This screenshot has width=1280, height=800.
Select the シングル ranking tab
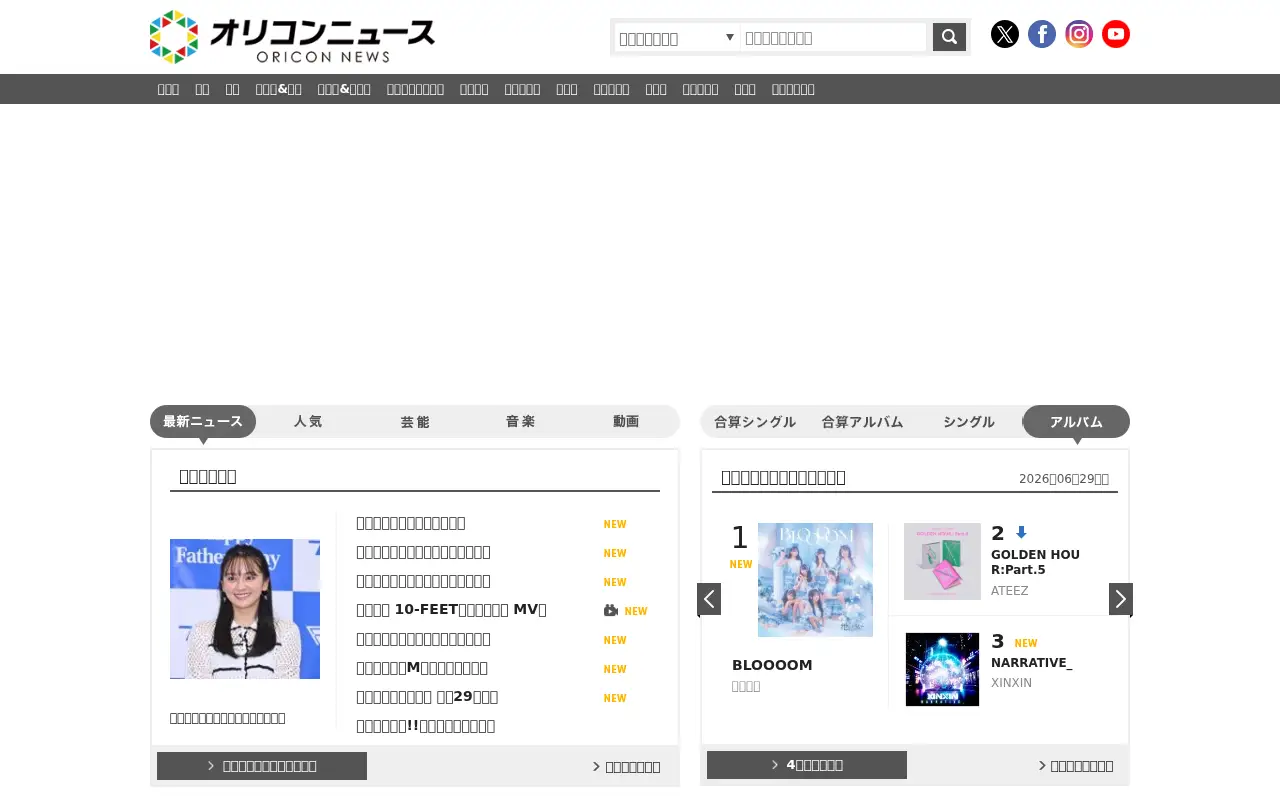[x=969, y=421]
